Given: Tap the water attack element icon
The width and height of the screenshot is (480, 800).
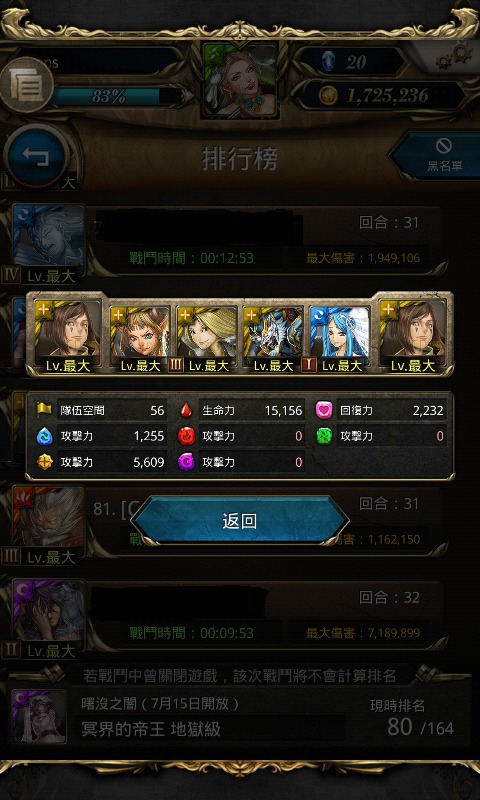Looking at the screenshot, I should (x=43, y=436).
